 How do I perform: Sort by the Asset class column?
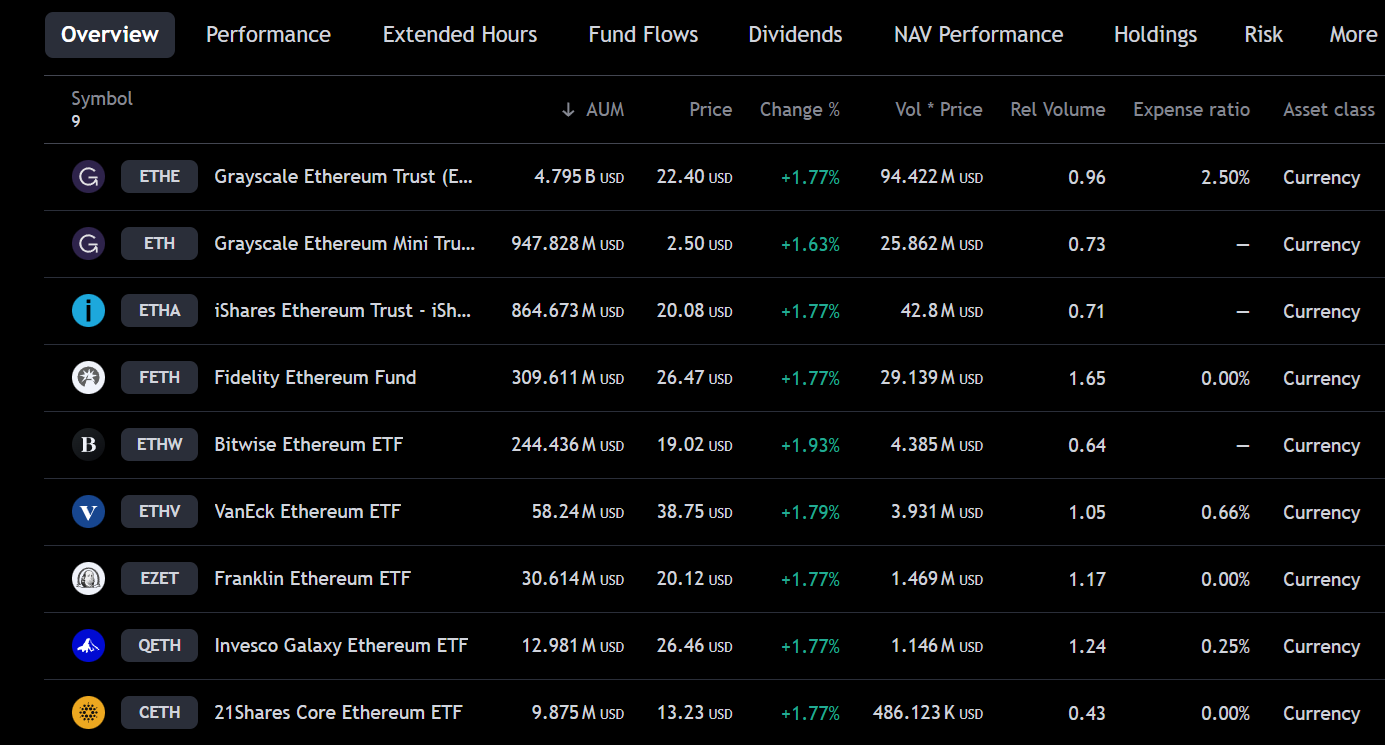[1329, 110]
